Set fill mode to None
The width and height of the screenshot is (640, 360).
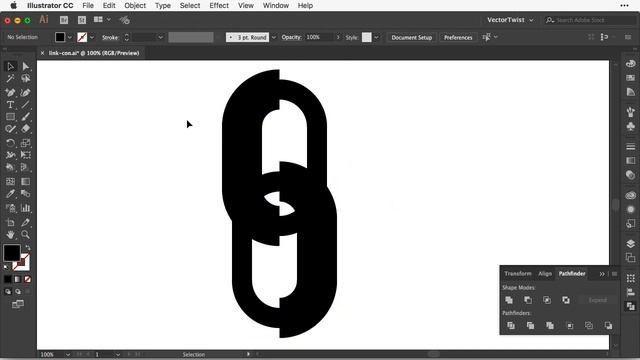(27, 279)
